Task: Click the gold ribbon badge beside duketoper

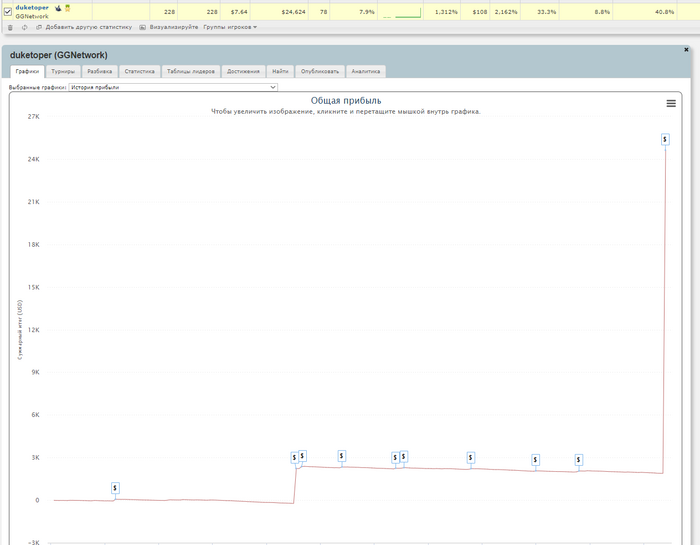Action: pos(68,8)
